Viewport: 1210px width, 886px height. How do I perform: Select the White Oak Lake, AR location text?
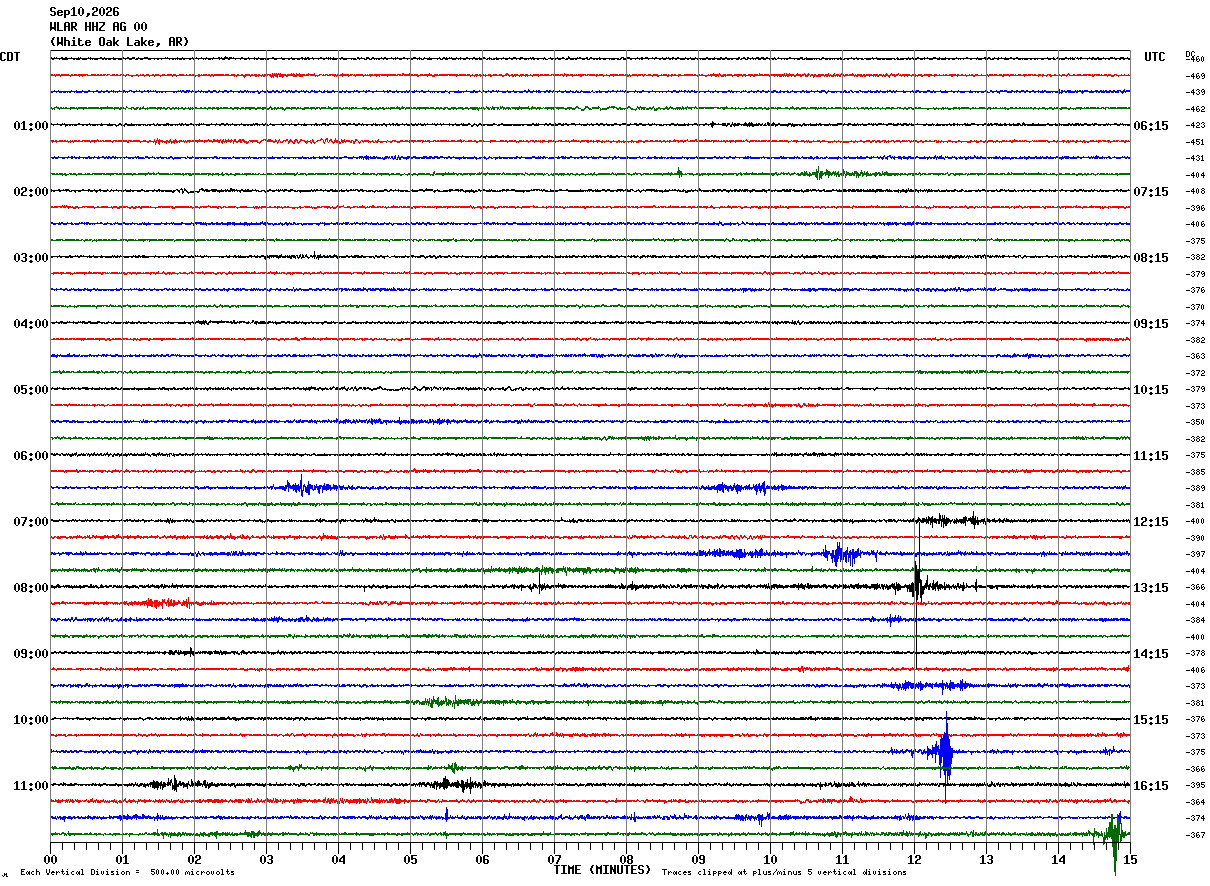point(119,42)
